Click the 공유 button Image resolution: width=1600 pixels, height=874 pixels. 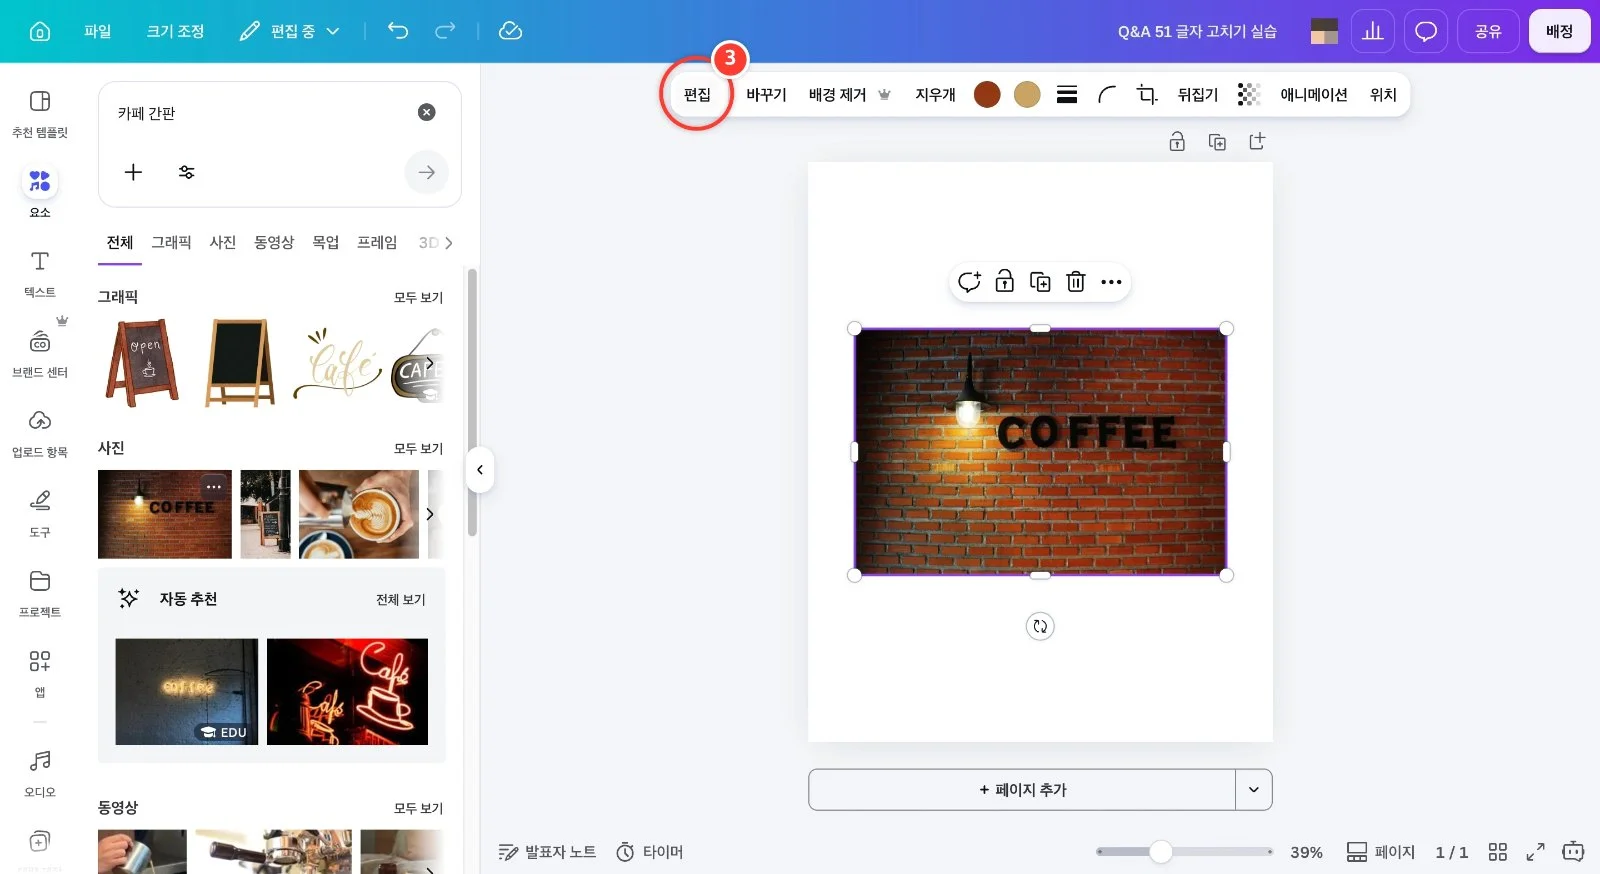(x=1488, y=31)
